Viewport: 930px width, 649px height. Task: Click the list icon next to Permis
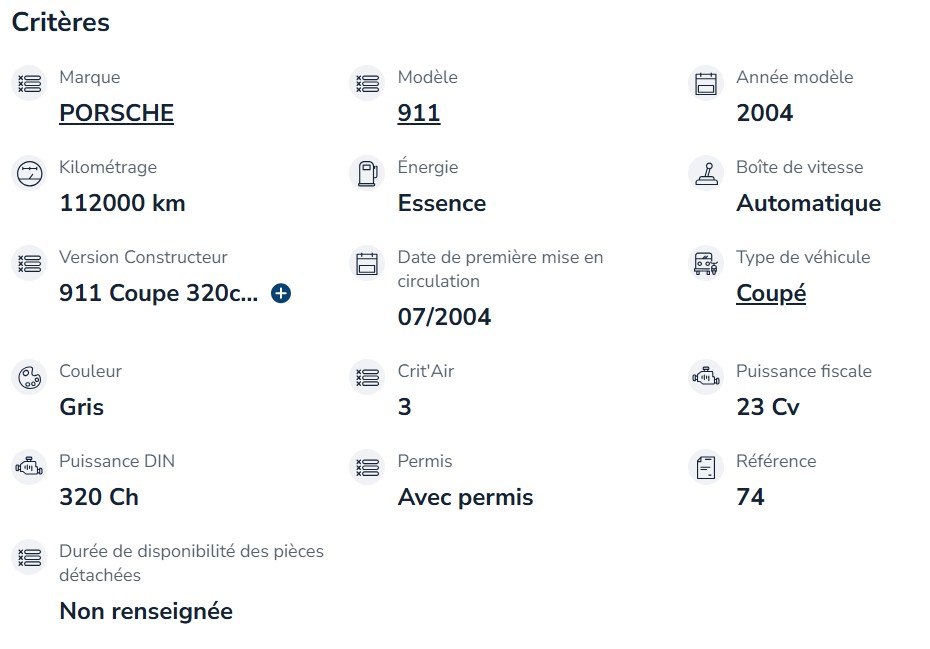tap(367, 467)
